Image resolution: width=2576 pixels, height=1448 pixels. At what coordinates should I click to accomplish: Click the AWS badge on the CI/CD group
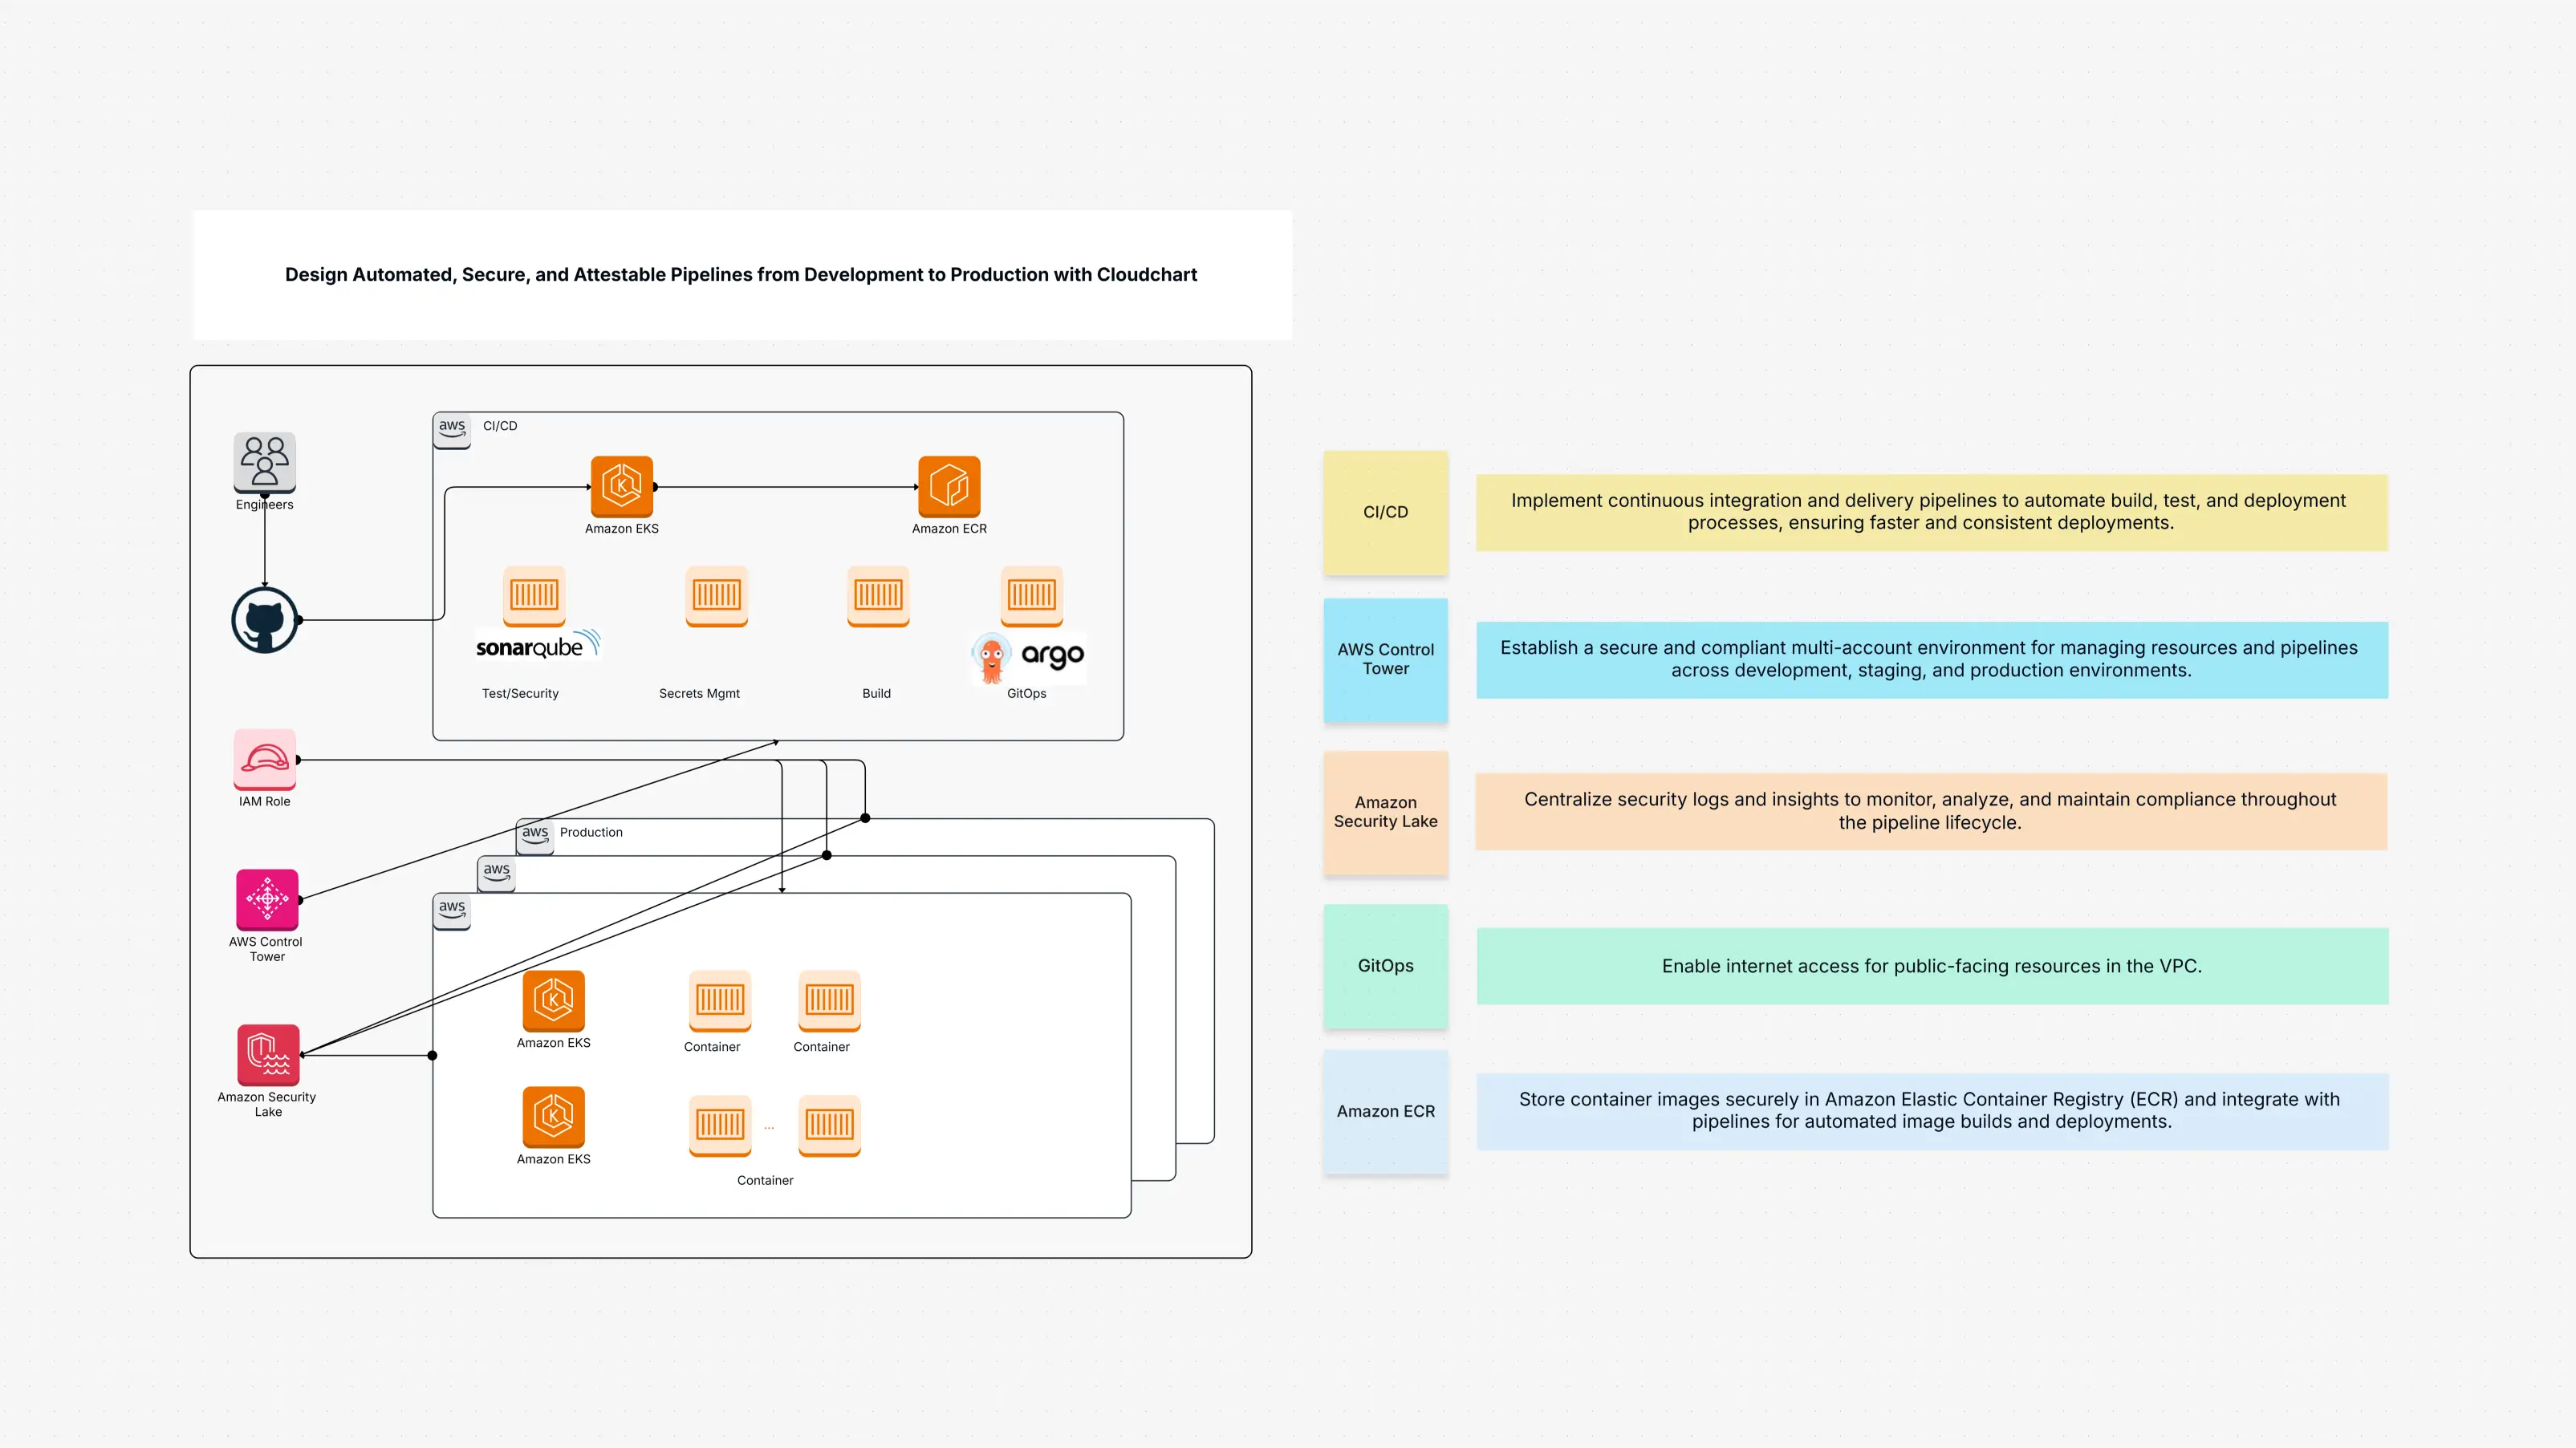click(452, 428)
